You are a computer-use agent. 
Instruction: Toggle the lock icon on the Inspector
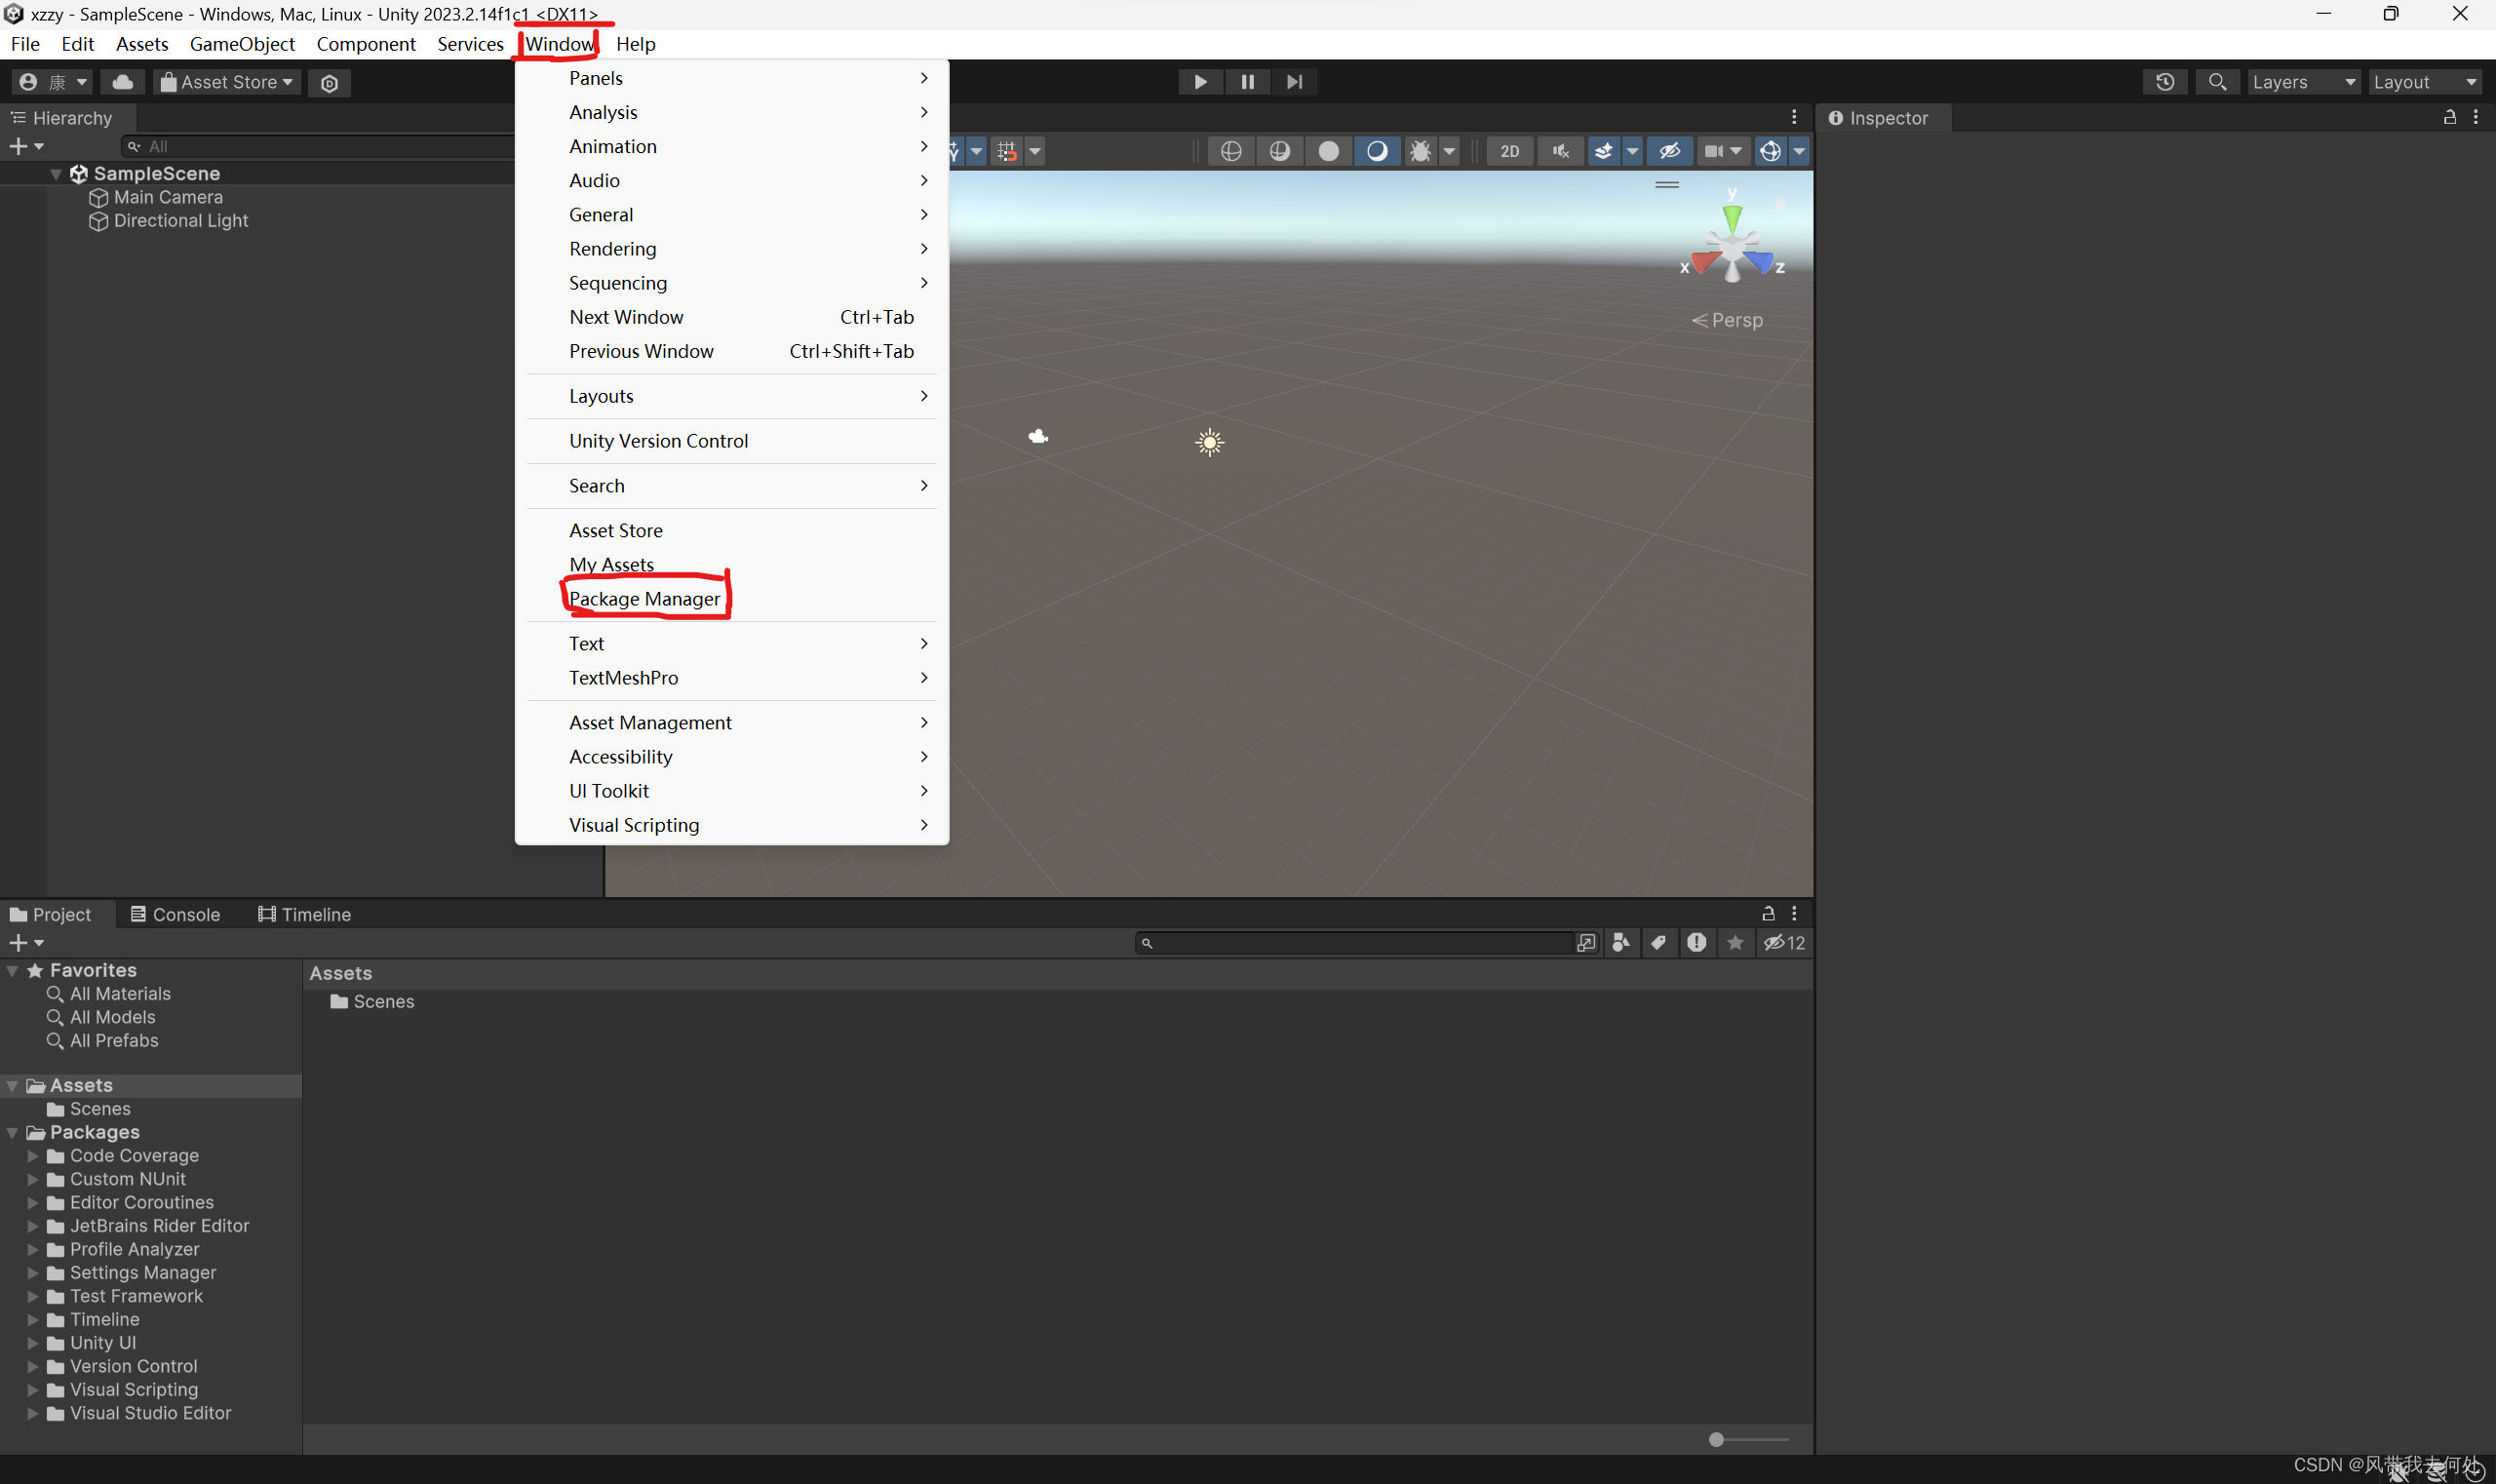point(2449,117)
